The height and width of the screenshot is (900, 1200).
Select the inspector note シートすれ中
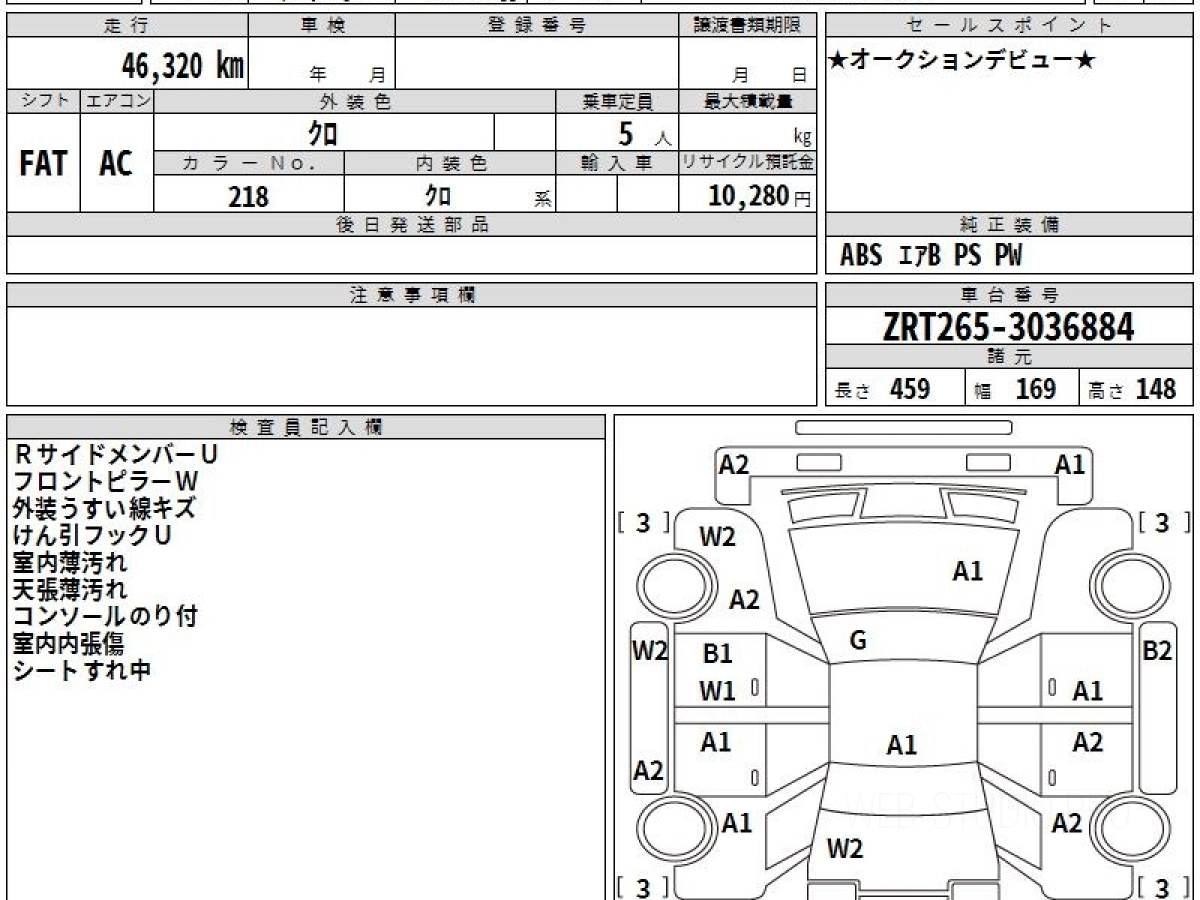click(x=81, y=671)
